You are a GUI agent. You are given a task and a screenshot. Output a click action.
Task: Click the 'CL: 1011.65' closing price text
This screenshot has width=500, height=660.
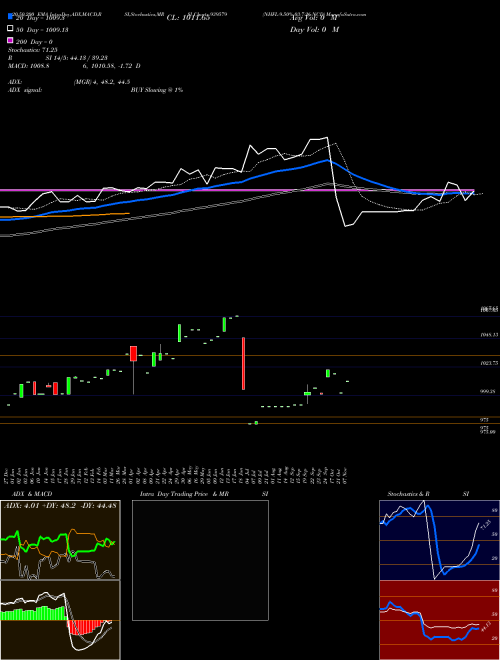pyautogui.click(x=188, y=18)
